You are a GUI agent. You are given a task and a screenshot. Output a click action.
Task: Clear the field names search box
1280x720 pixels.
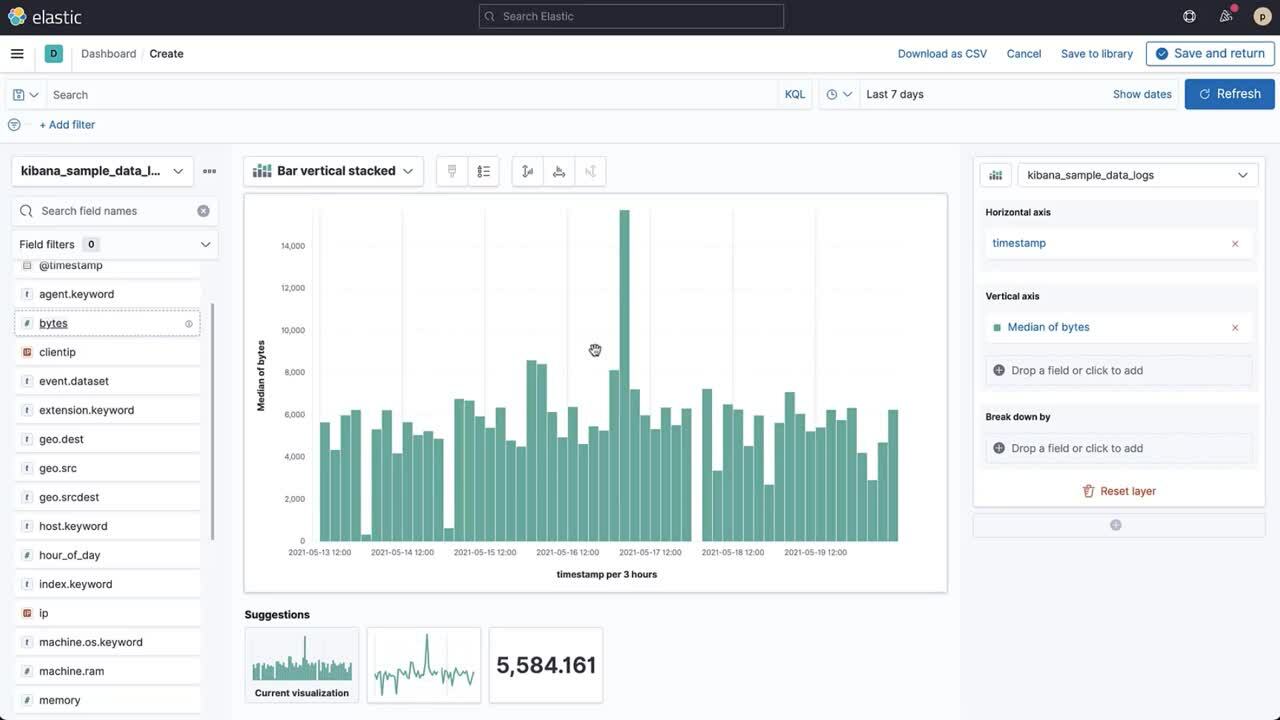203,211
